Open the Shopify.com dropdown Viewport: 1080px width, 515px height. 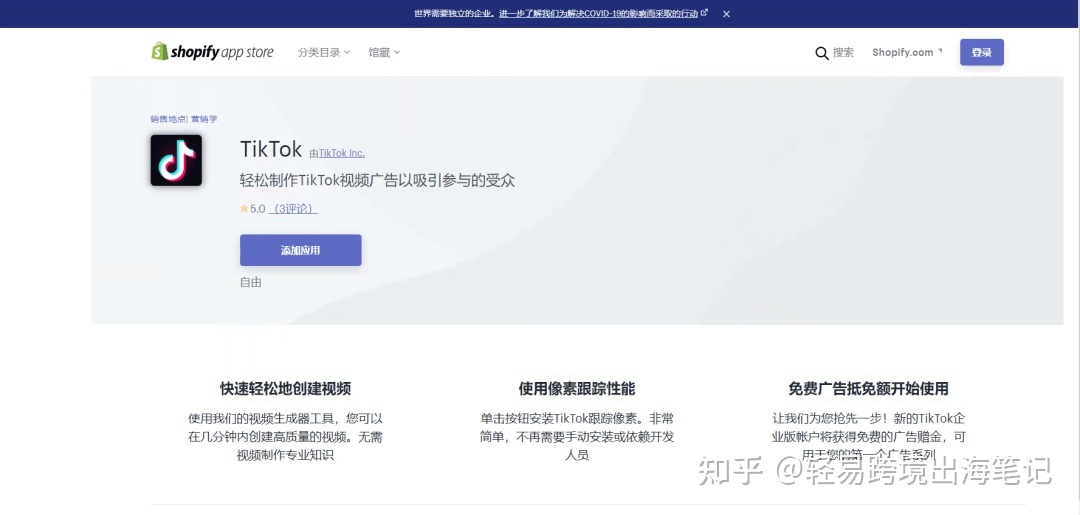coord(907,52)
